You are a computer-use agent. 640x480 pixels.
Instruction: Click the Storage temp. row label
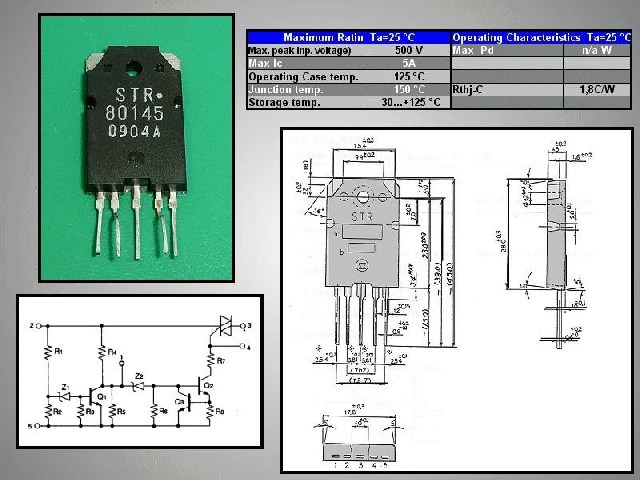pos(285,101)
